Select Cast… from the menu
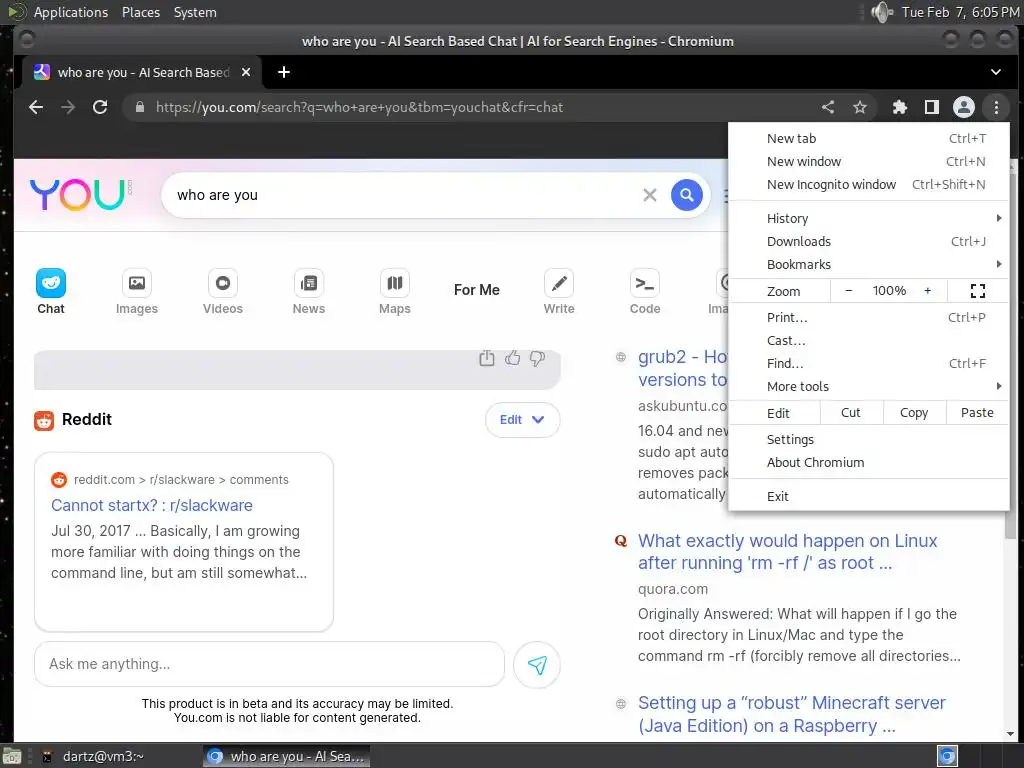This screenshot has height=768, width=1024. (x=869, y=340)
